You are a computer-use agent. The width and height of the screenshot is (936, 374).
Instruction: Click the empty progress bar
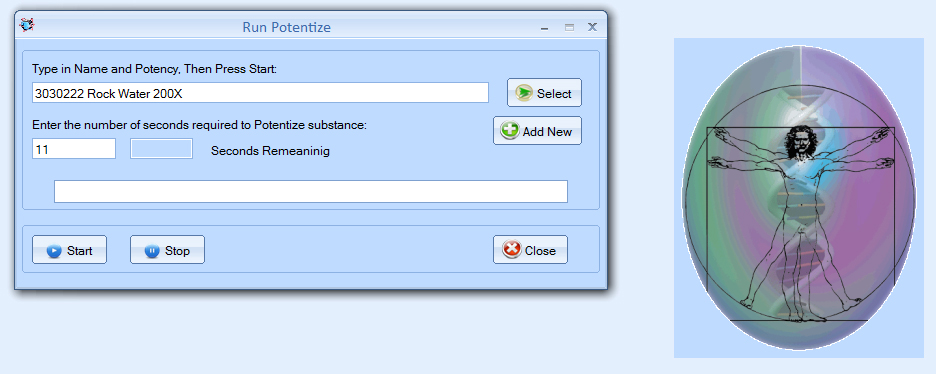[311, 191]
